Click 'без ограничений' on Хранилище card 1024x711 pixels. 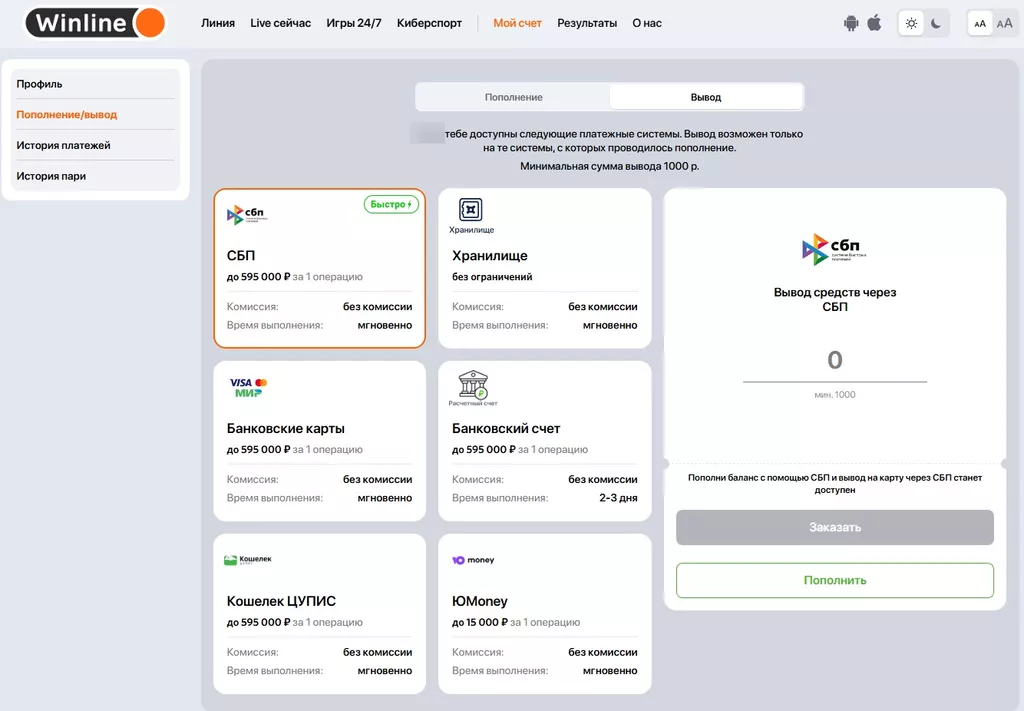[x=492, y=277]
